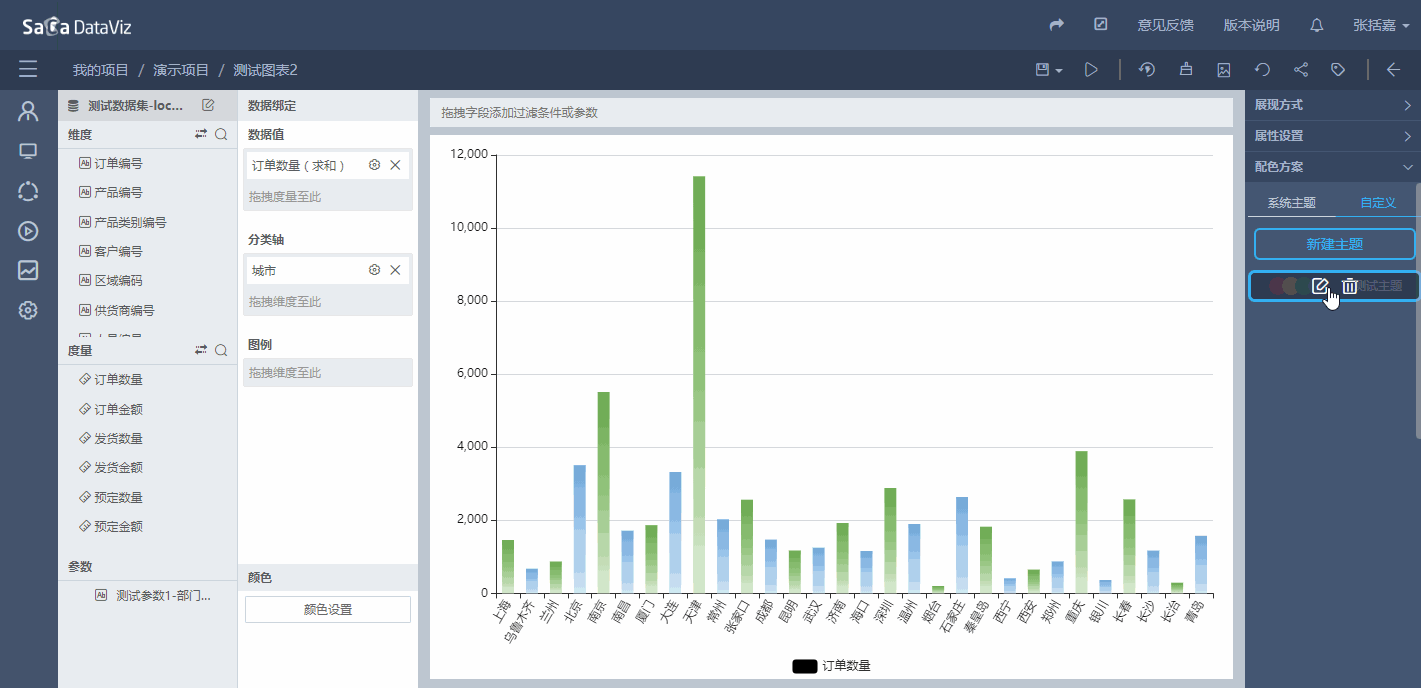Image resolution: width=1421 pixels, height=688 pixels.
Task: Click the tag toolbar icon
Action: (1338, 70)
